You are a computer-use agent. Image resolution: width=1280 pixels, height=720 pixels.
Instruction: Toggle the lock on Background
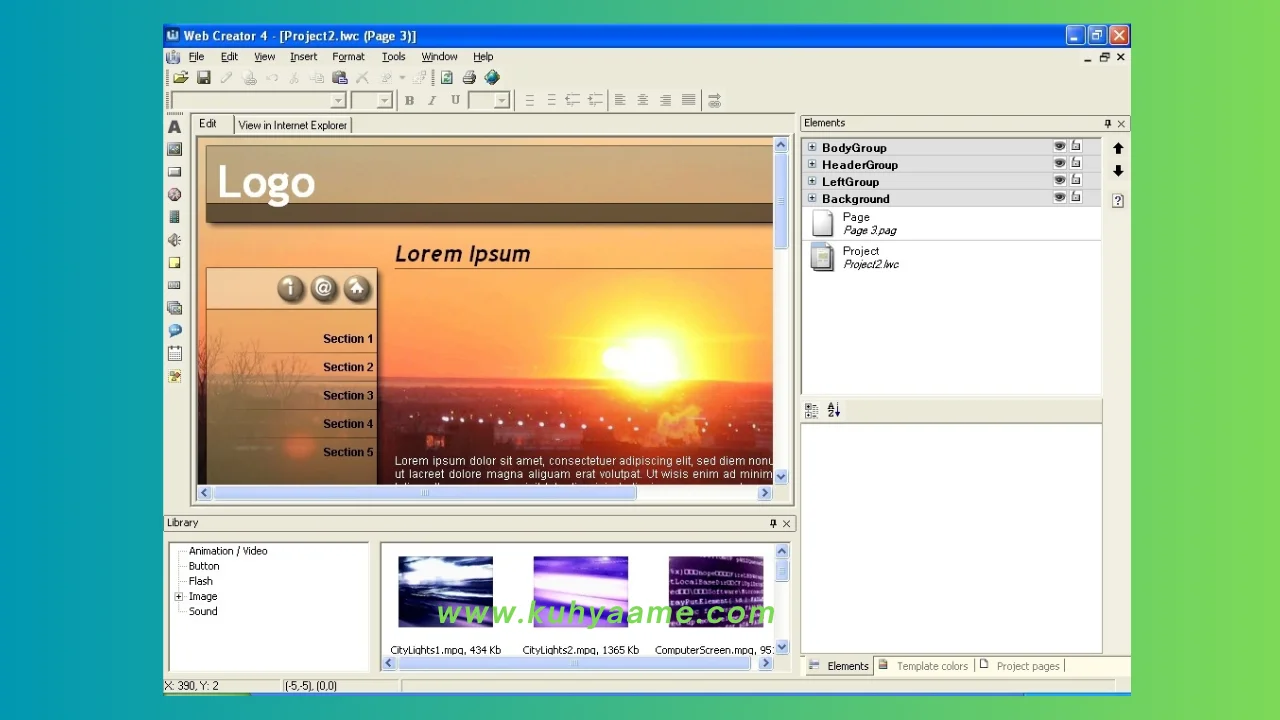point(1076,197)
